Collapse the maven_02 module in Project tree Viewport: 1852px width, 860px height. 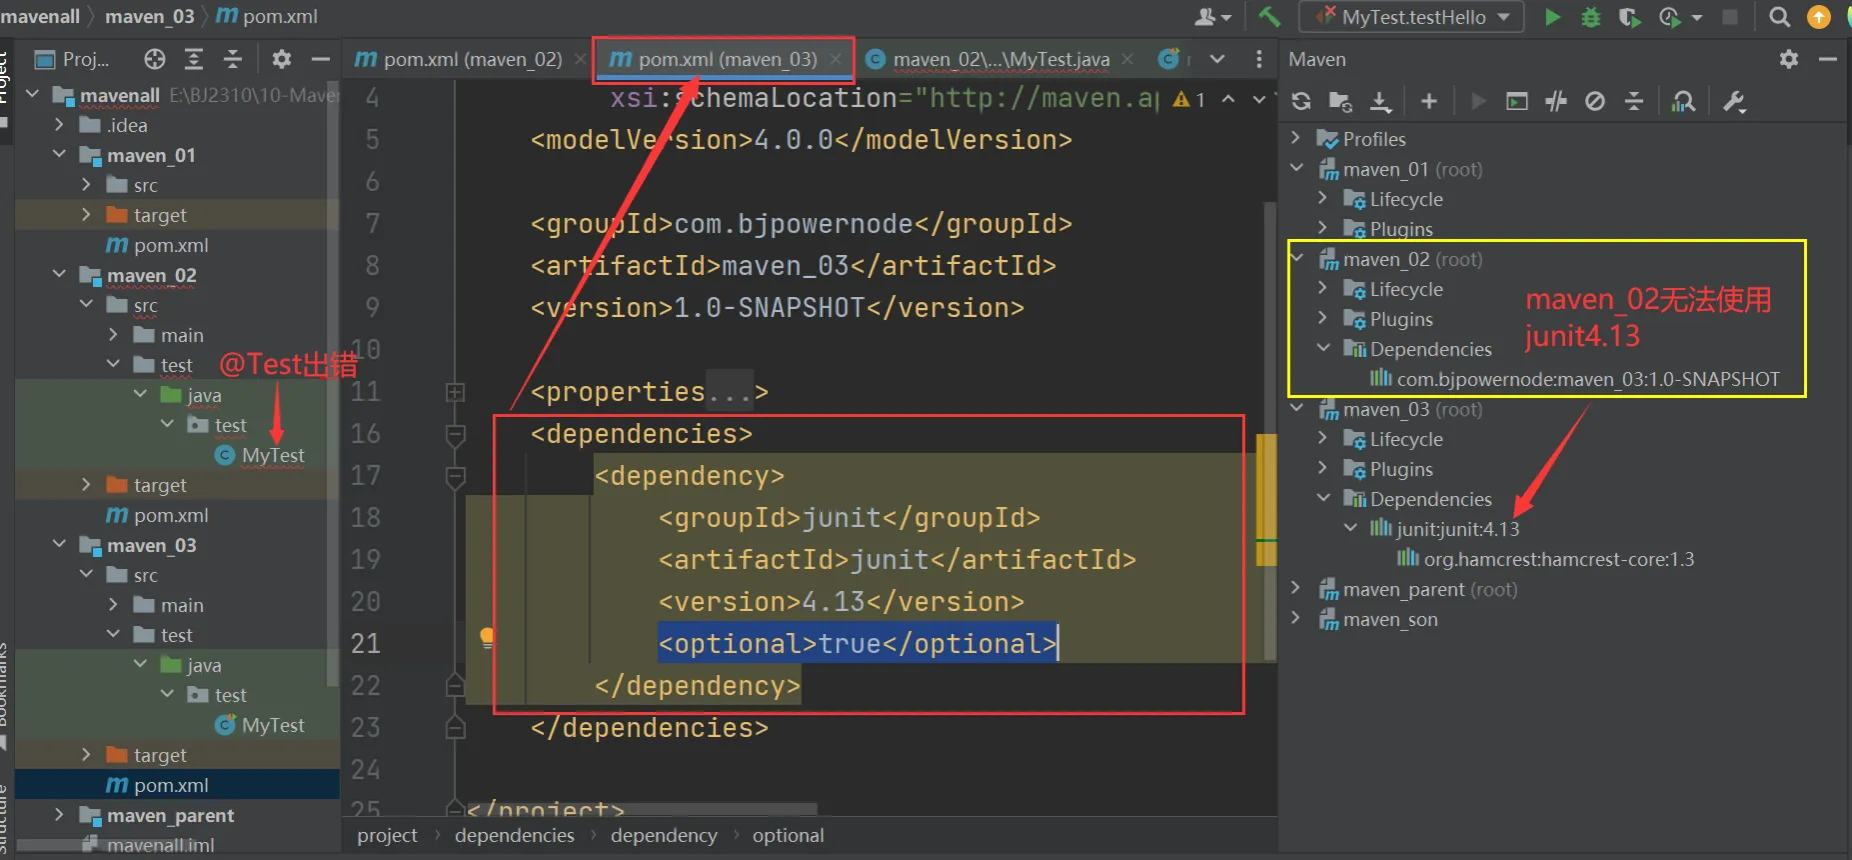(x=59, y=274)
